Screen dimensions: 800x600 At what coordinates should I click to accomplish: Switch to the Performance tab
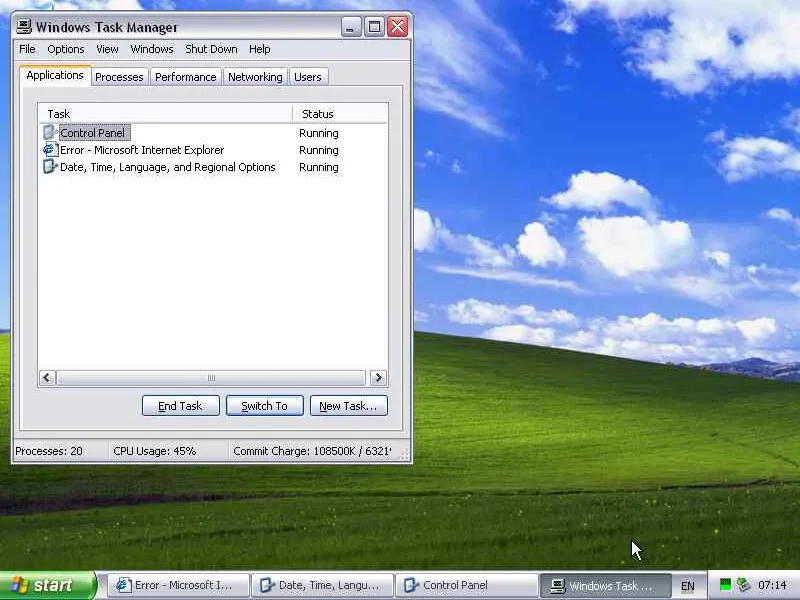tap(186, 77)
